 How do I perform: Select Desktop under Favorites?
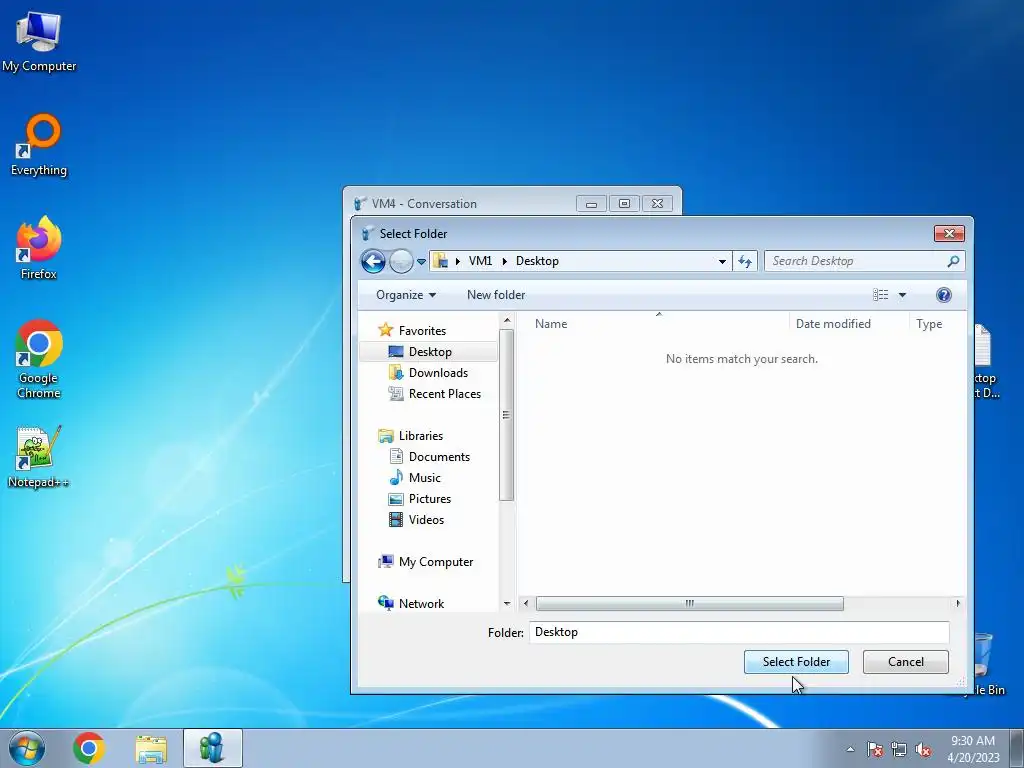click(428, 351)
